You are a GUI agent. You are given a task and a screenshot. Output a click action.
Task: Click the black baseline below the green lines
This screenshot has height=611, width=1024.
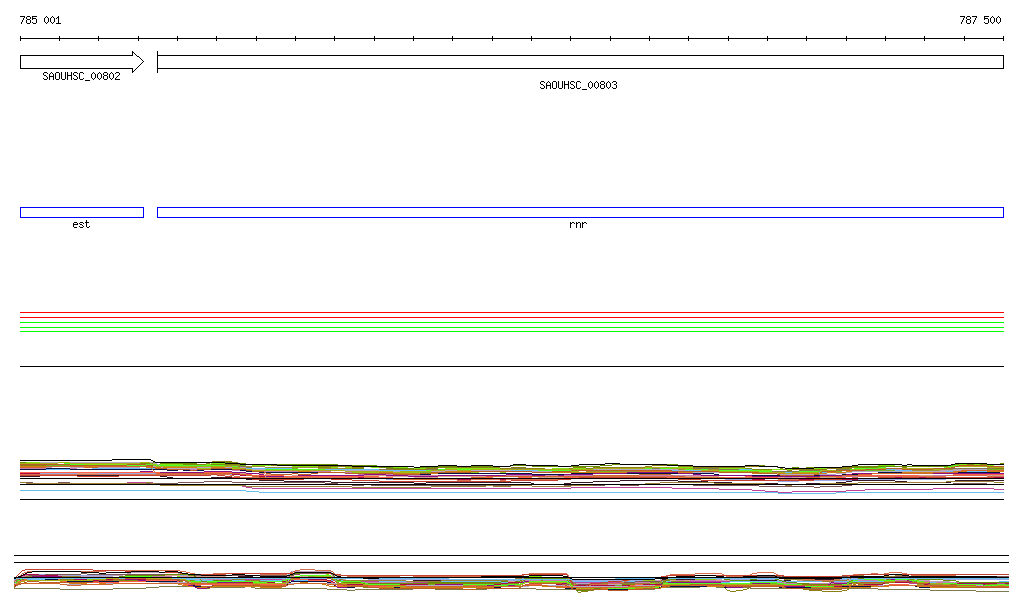point(510,366)
